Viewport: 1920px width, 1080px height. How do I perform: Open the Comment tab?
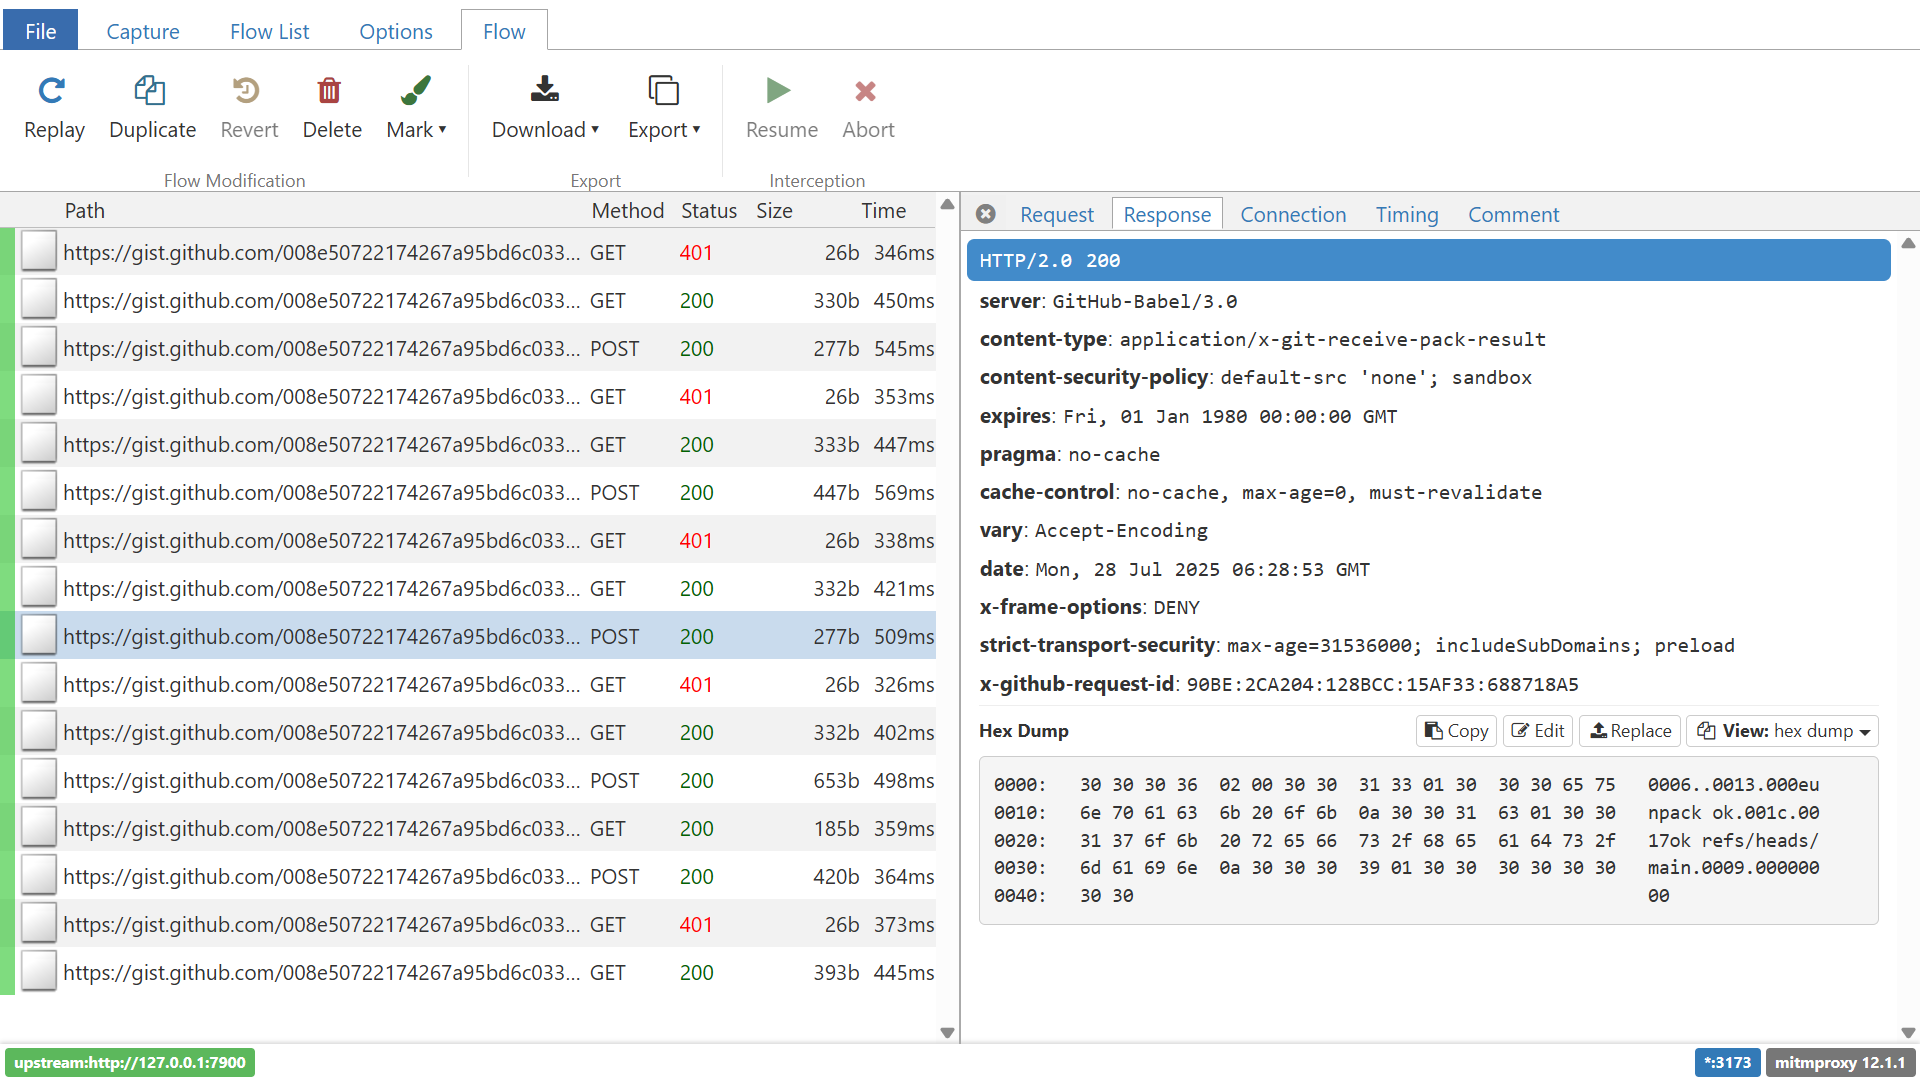coord(1513,214)
